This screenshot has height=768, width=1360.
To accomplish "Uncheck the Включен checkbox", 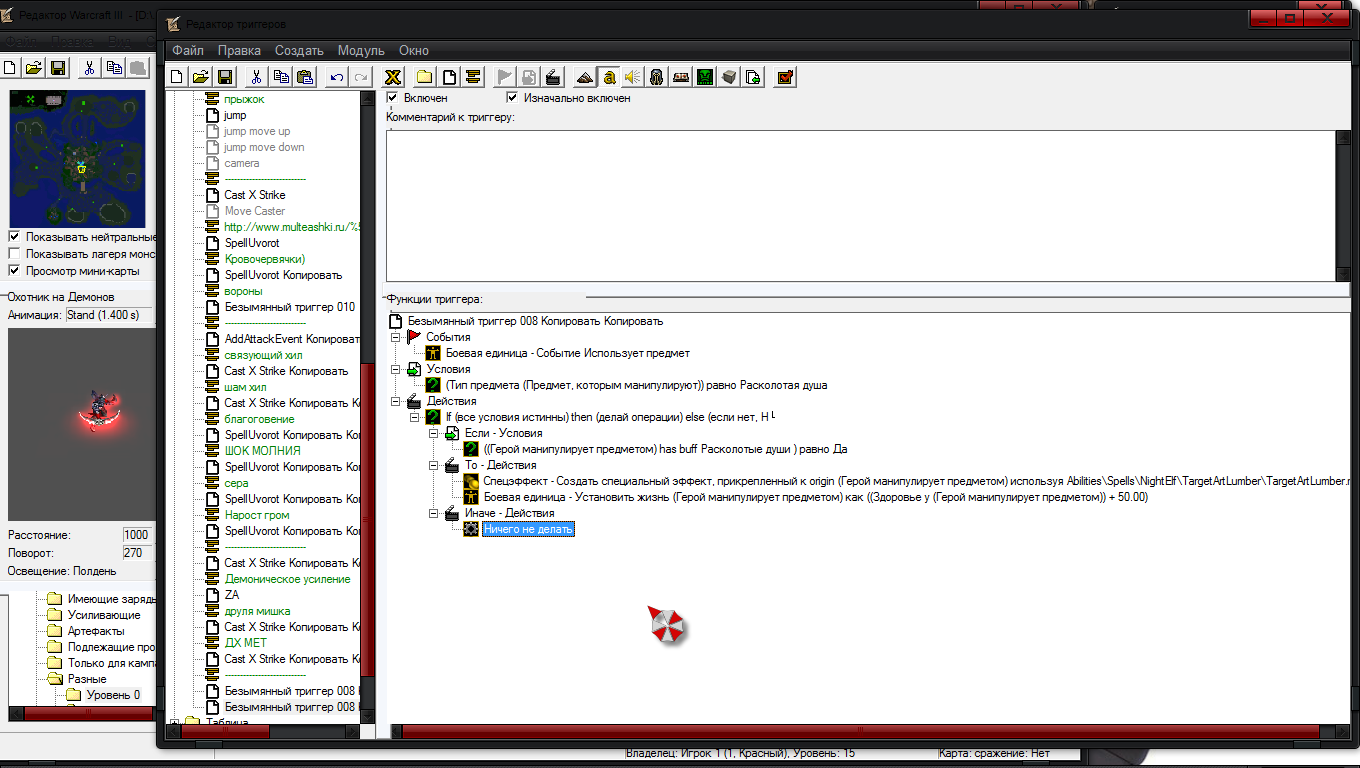I will pos(393,98).
